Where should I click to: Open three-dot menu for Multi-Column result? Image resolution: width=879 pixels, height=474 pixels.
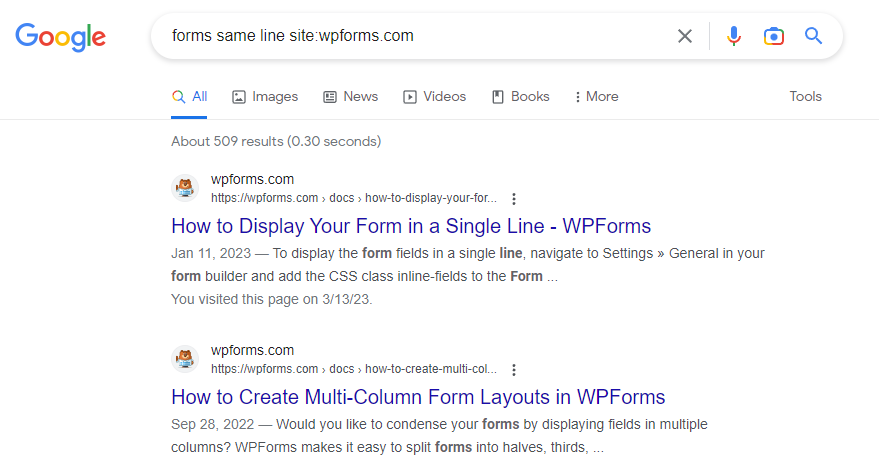pos(514,369)
